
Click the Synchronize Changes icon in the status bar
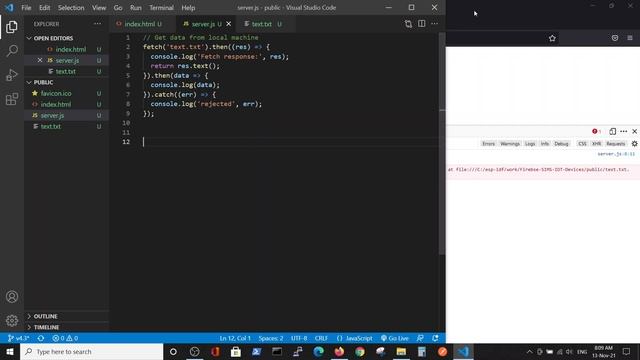[41, 338]
